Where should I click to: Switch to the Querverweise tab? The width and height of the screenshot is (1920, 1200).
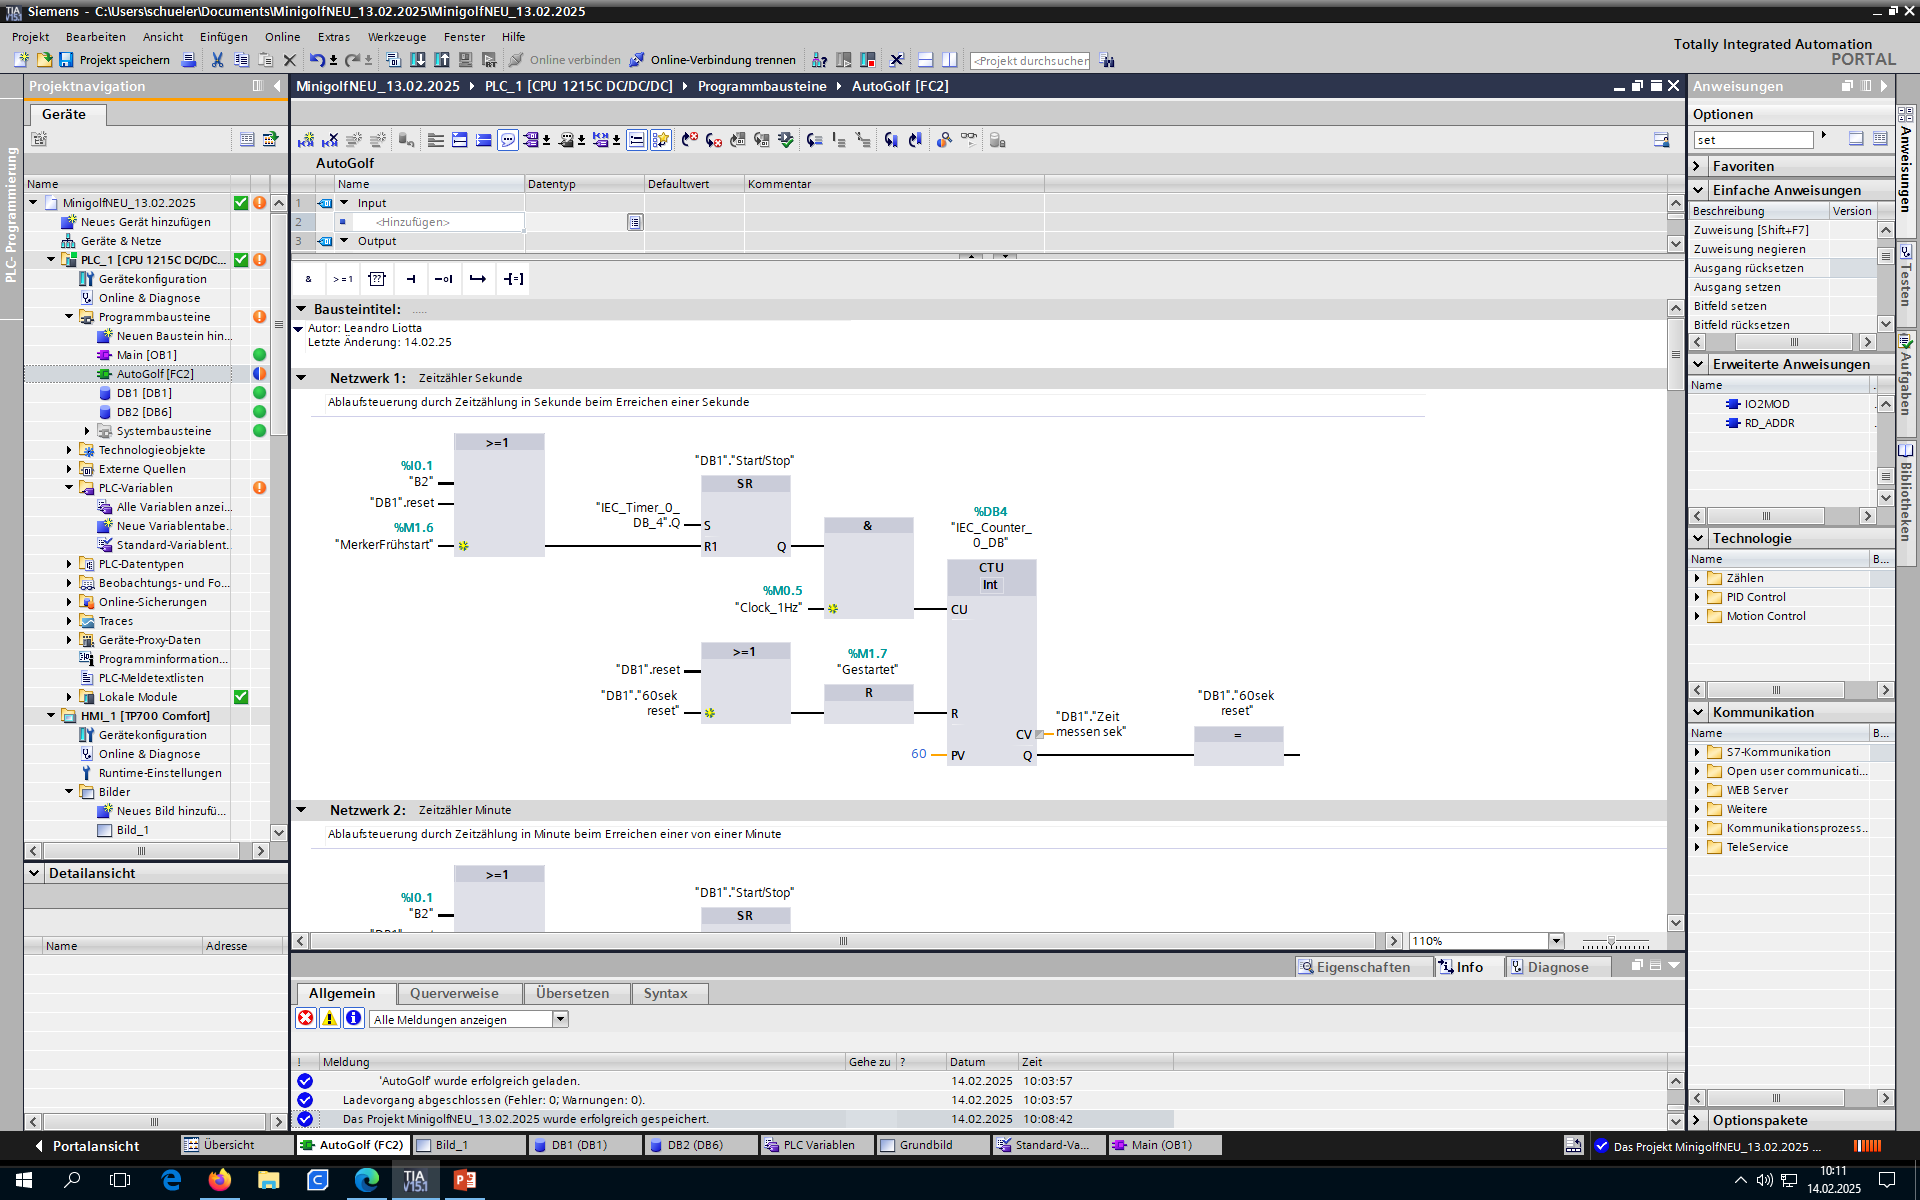[x=454, y=993]
